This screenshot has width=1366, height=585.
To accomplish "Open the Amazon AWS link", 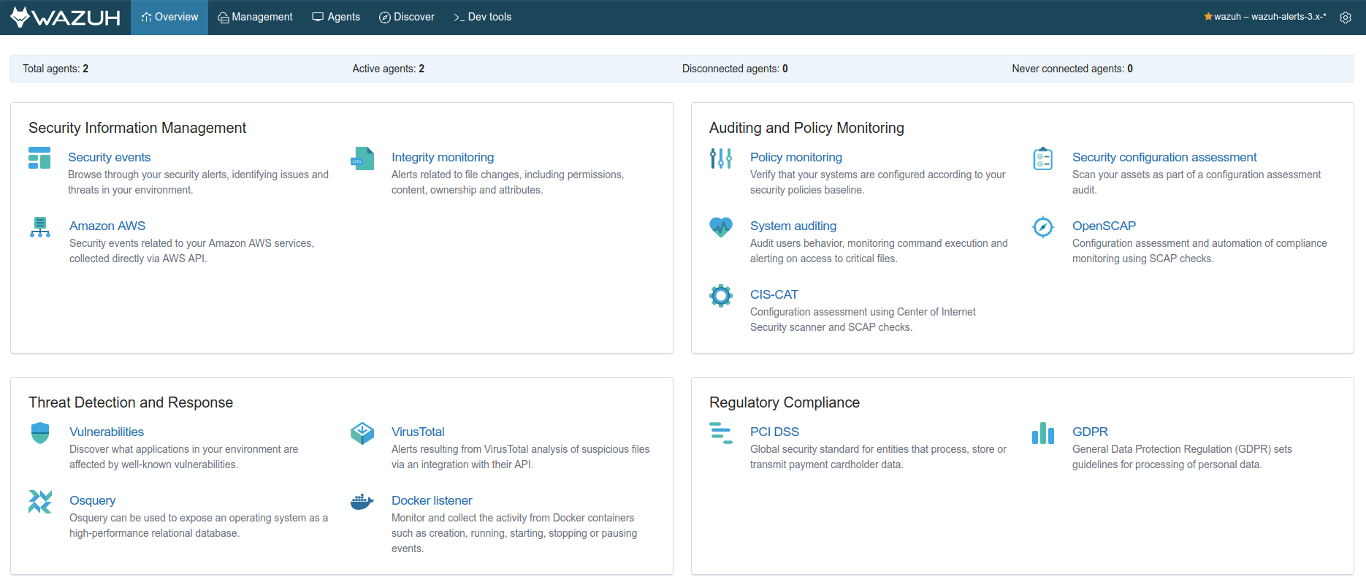I will pos(107,226).
